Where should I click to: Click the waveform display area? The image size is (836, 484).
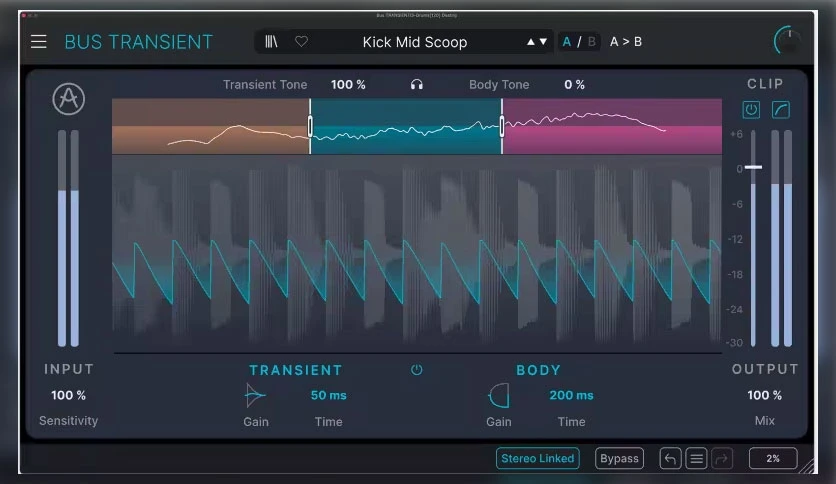point(416,253)
